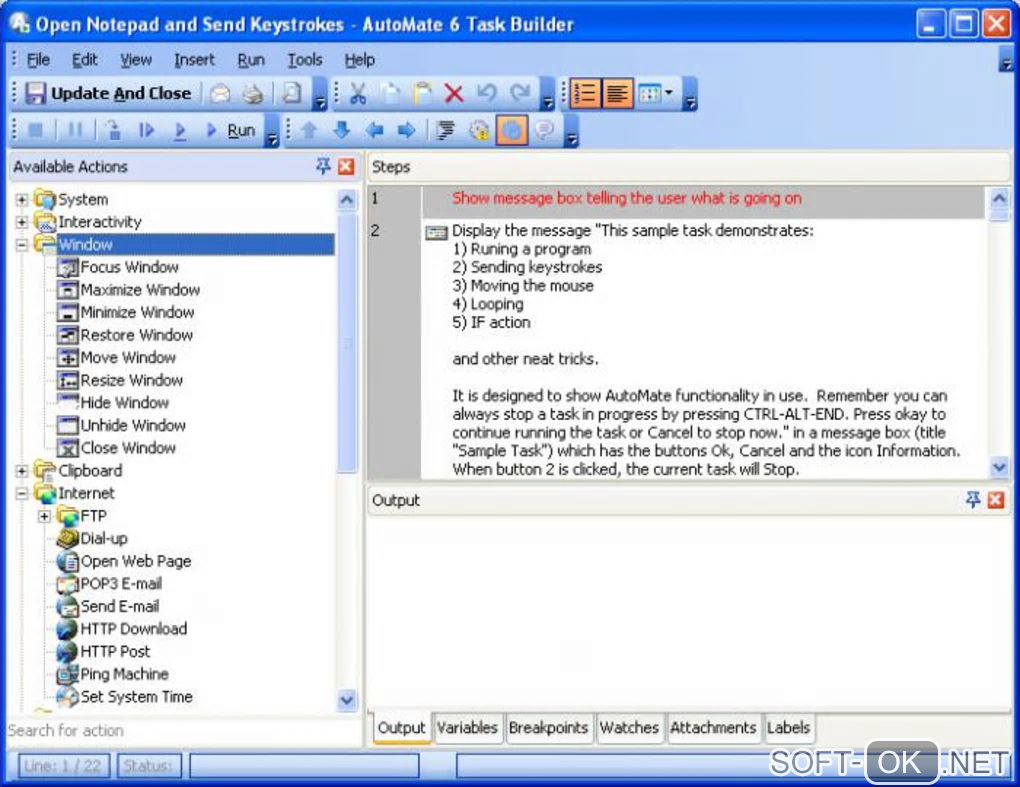Expand the Clipboard folder node
The height and width of the screenshot is (787, 1020).
click(x=21, y=471)
